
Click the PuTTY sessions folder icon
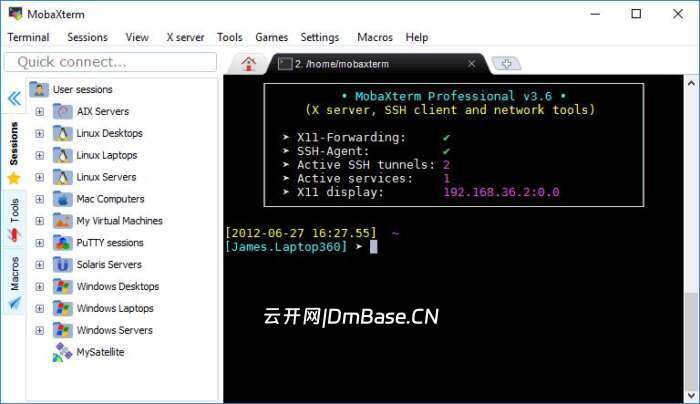[x=62, y=242]
